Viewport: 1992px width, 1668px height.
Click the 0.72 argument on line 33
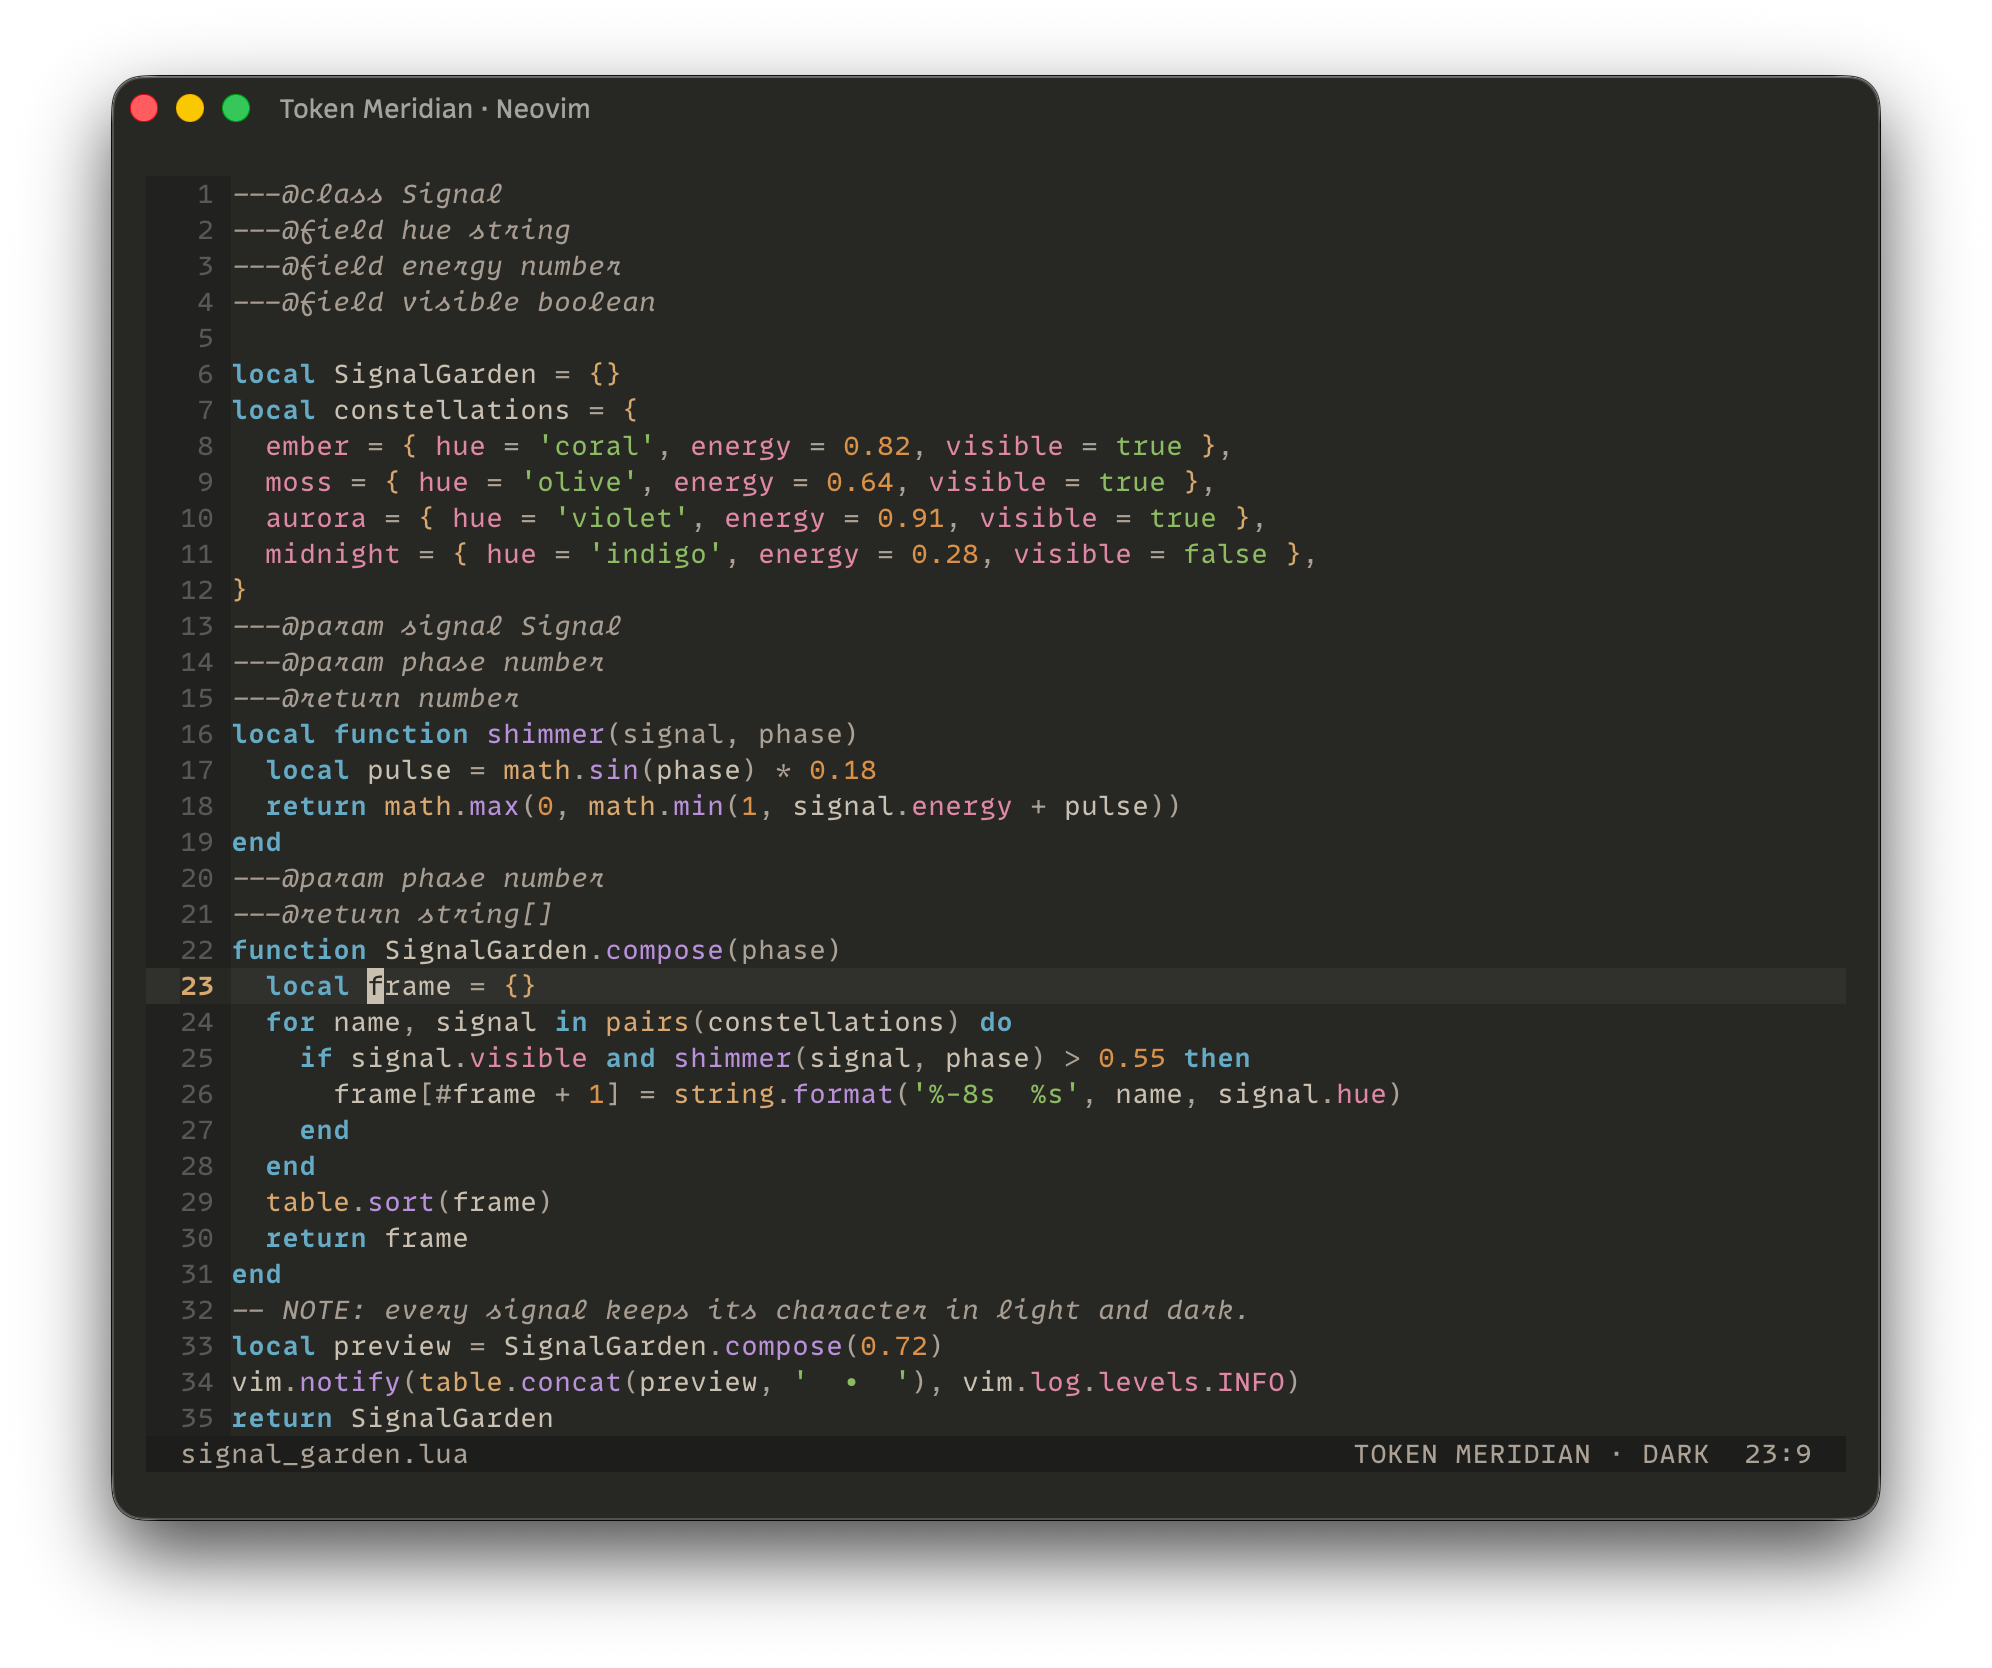(894, 1346)
